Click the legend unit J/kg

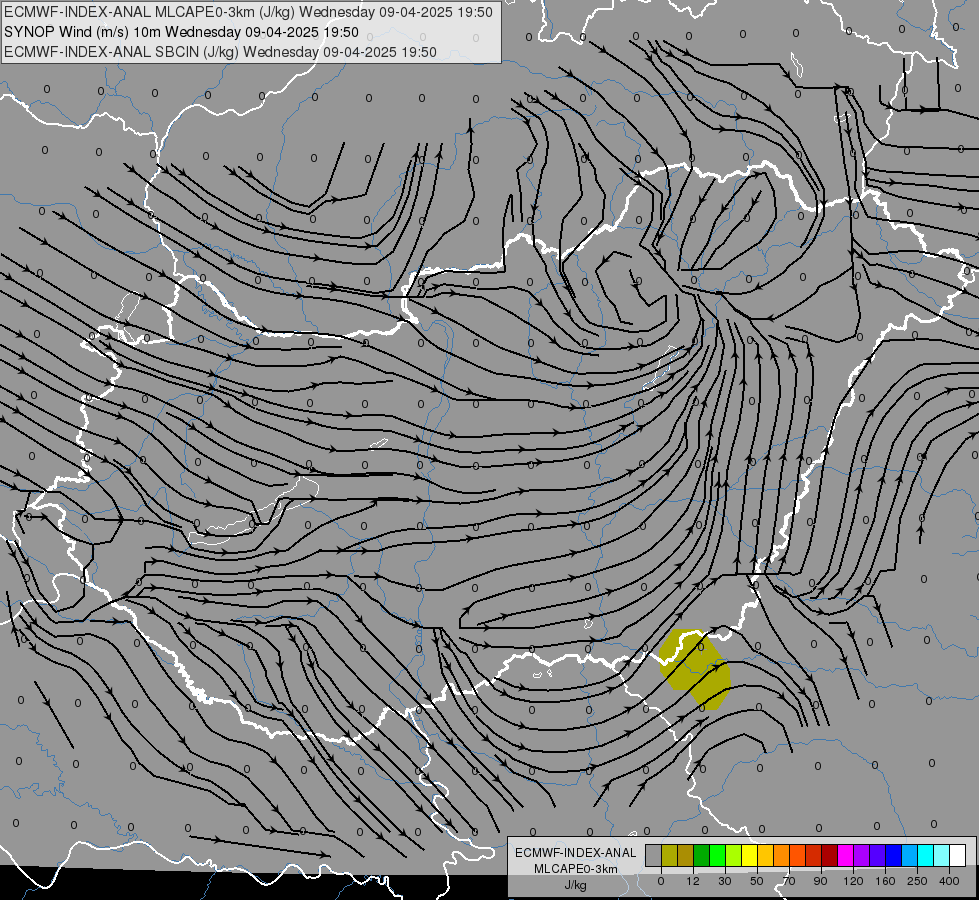click(576, 885)
